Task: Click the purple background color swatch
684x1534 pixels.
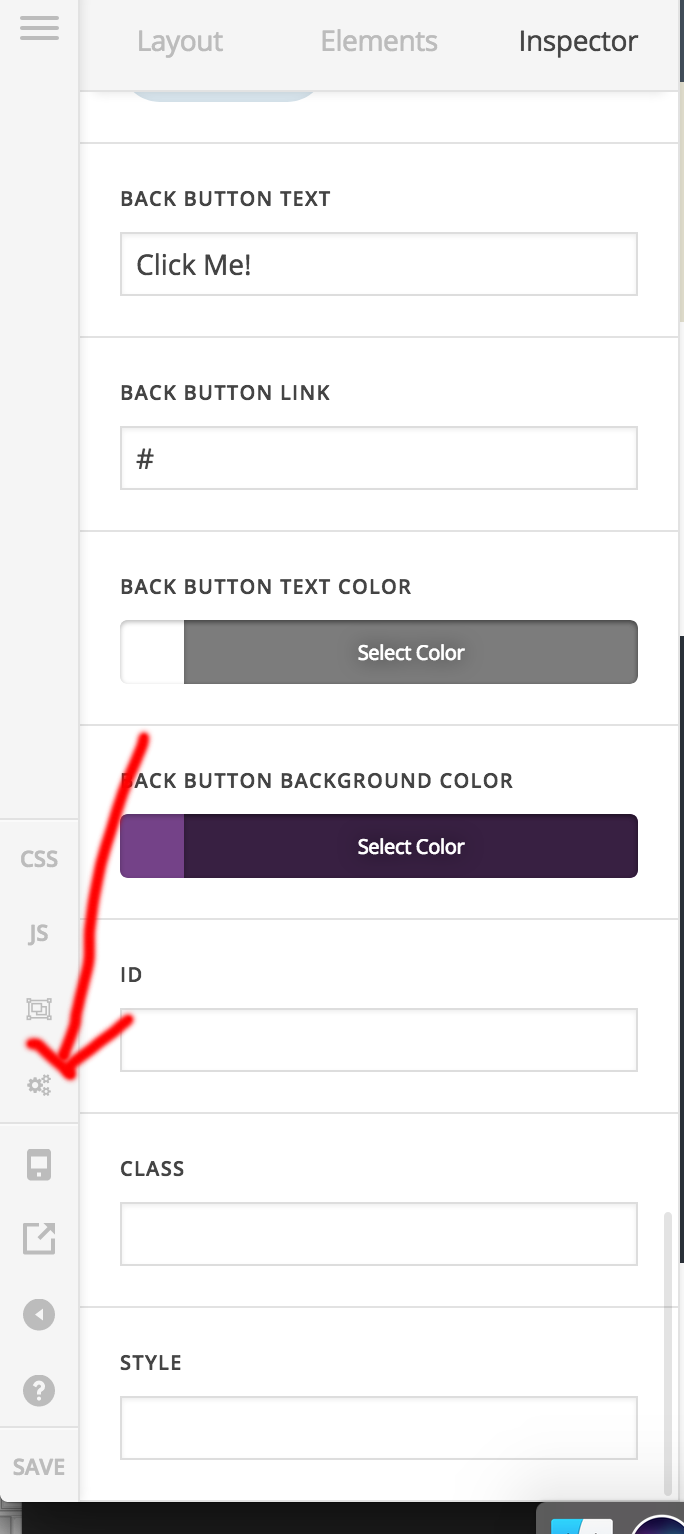Action: pyautogui.click(x=150, y=846)
